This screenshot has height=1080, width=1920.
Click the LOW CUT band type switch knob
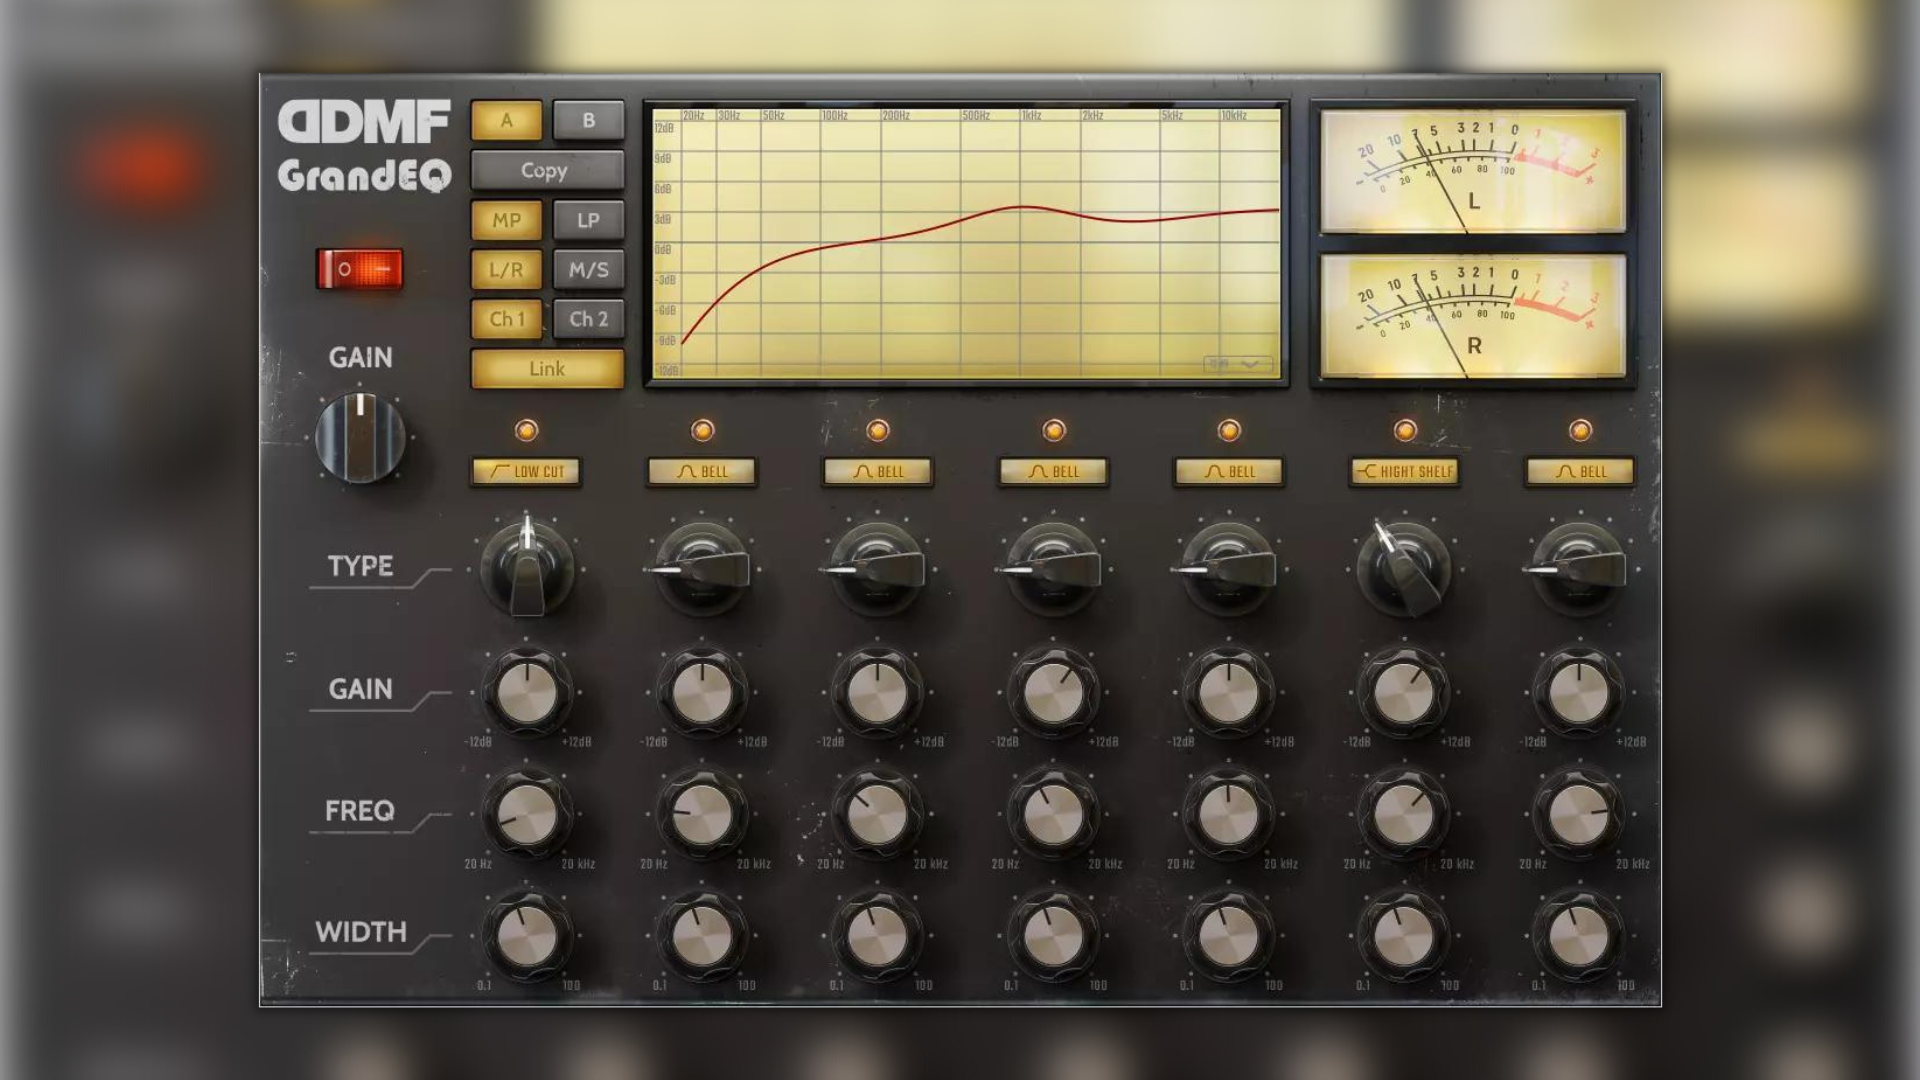click(x=527, y=568)
